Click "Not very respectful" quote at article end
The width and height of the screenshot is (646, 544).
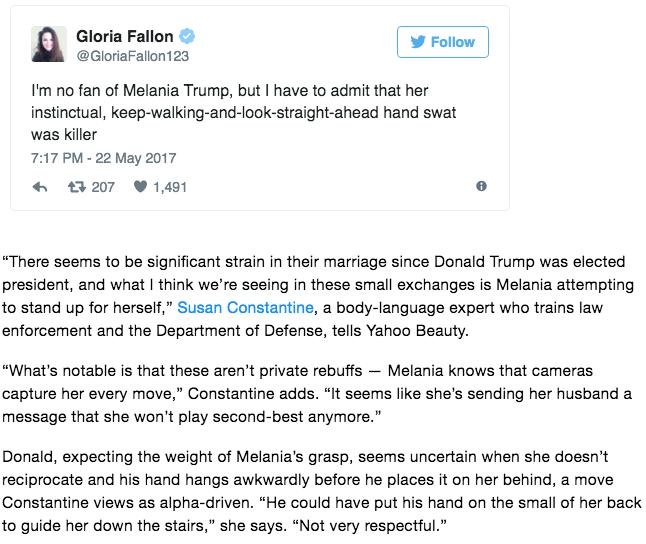click(x=369, y=526)
